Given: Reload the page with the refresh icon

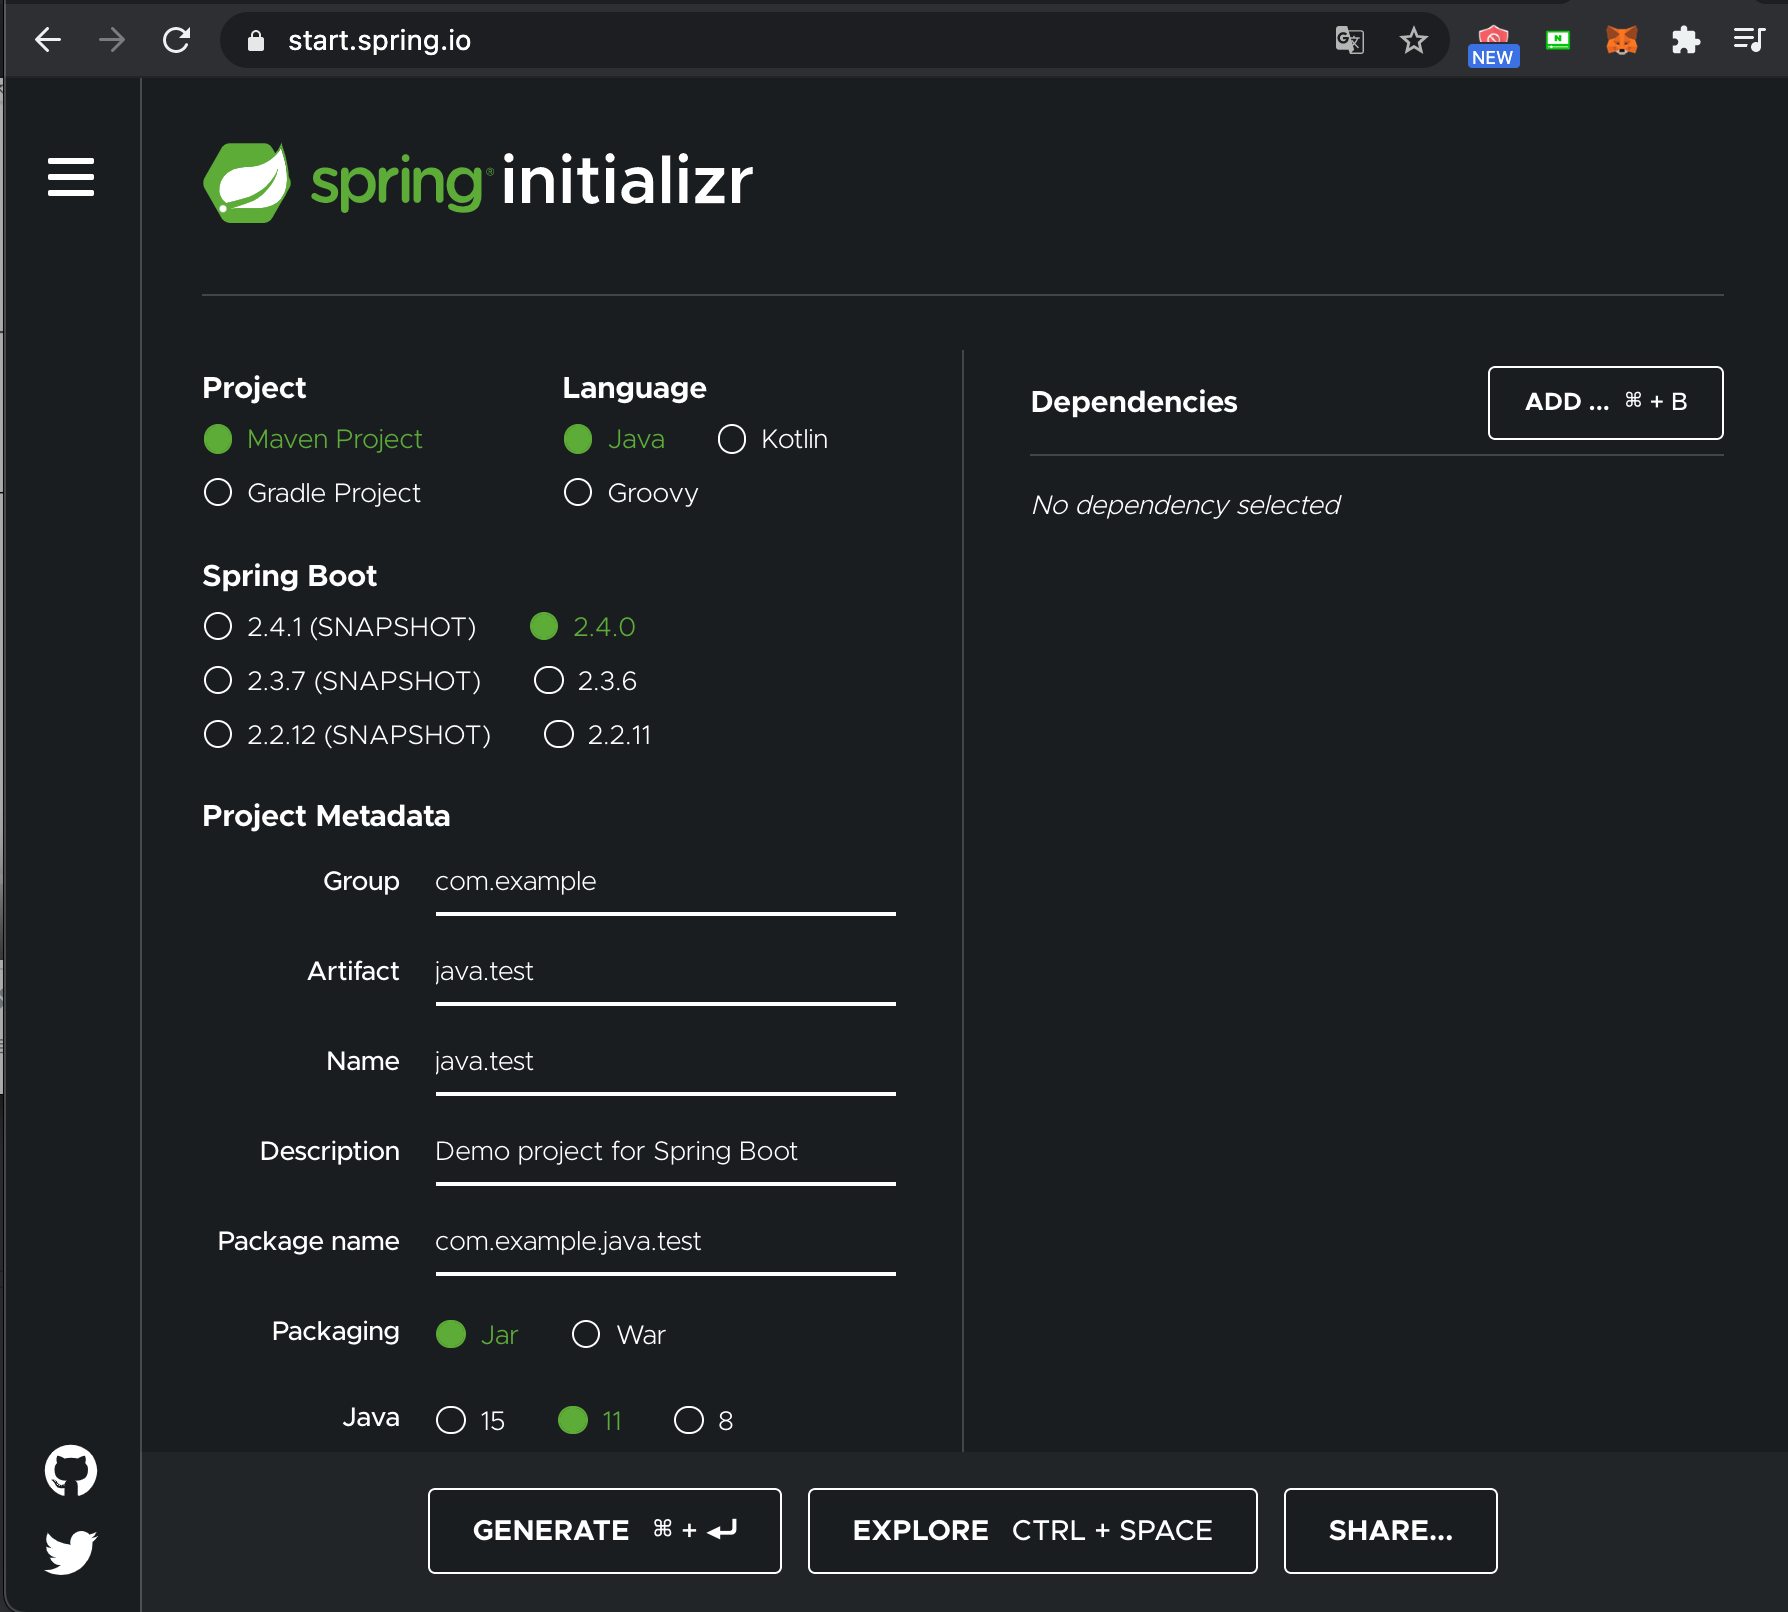Looking at the screenshot, I should click(177, 40).
